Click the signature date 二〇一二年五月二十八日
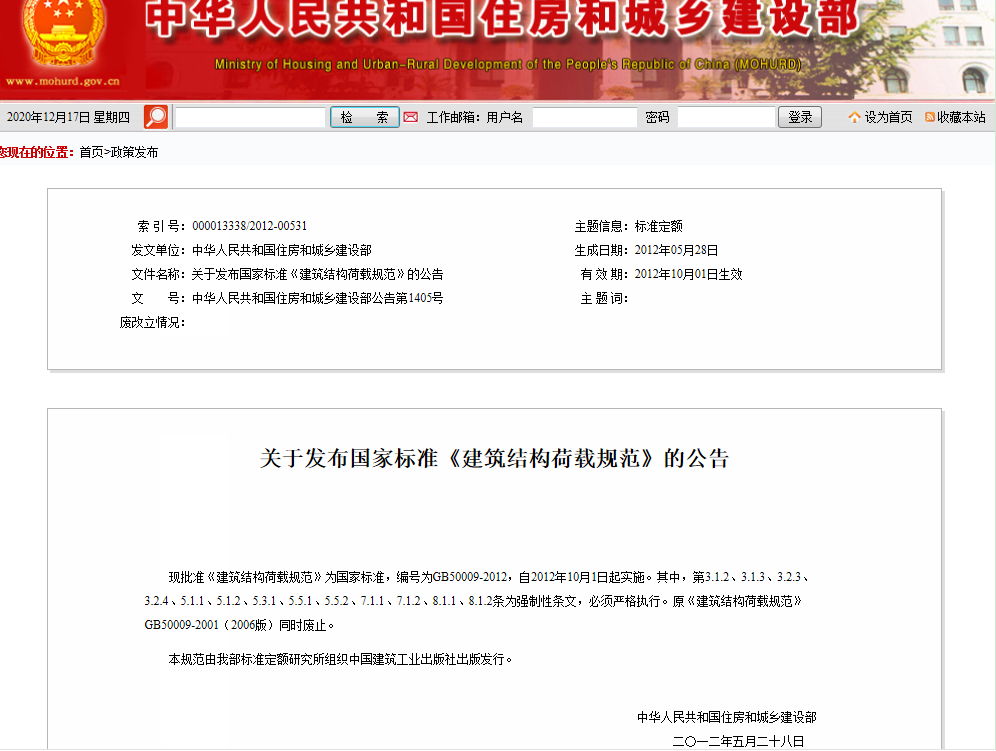The width and height of the screenshot is (996, 751). click(739, 741)
